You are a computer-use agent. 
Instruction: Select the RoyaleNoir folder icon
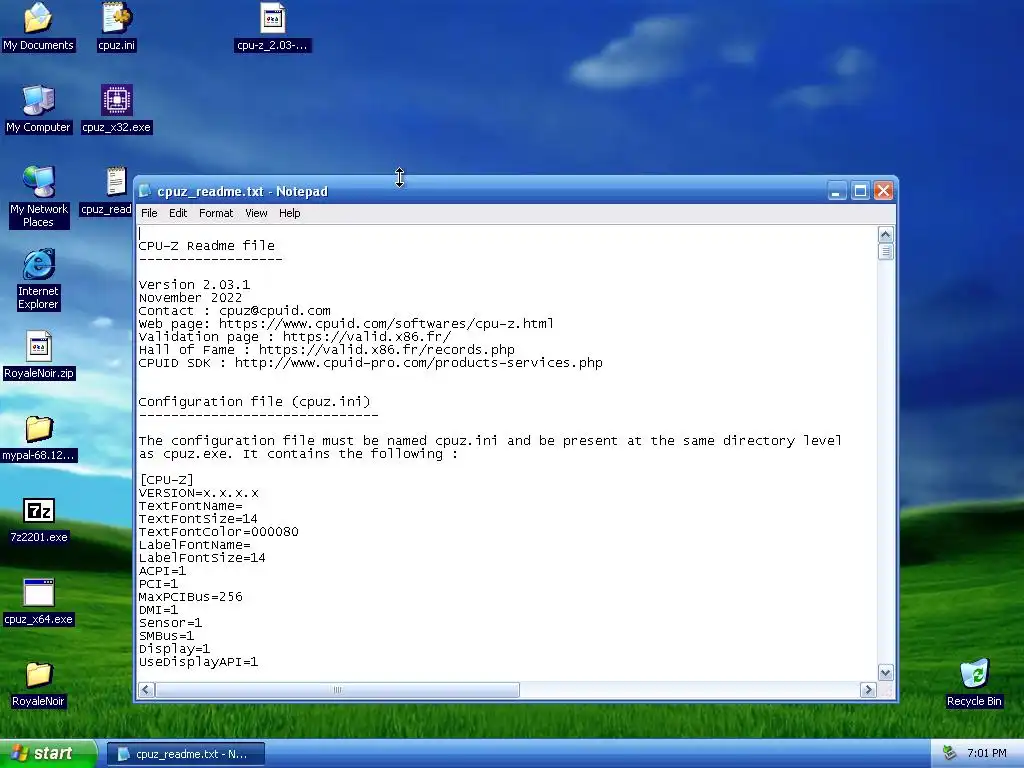point(38,684)
